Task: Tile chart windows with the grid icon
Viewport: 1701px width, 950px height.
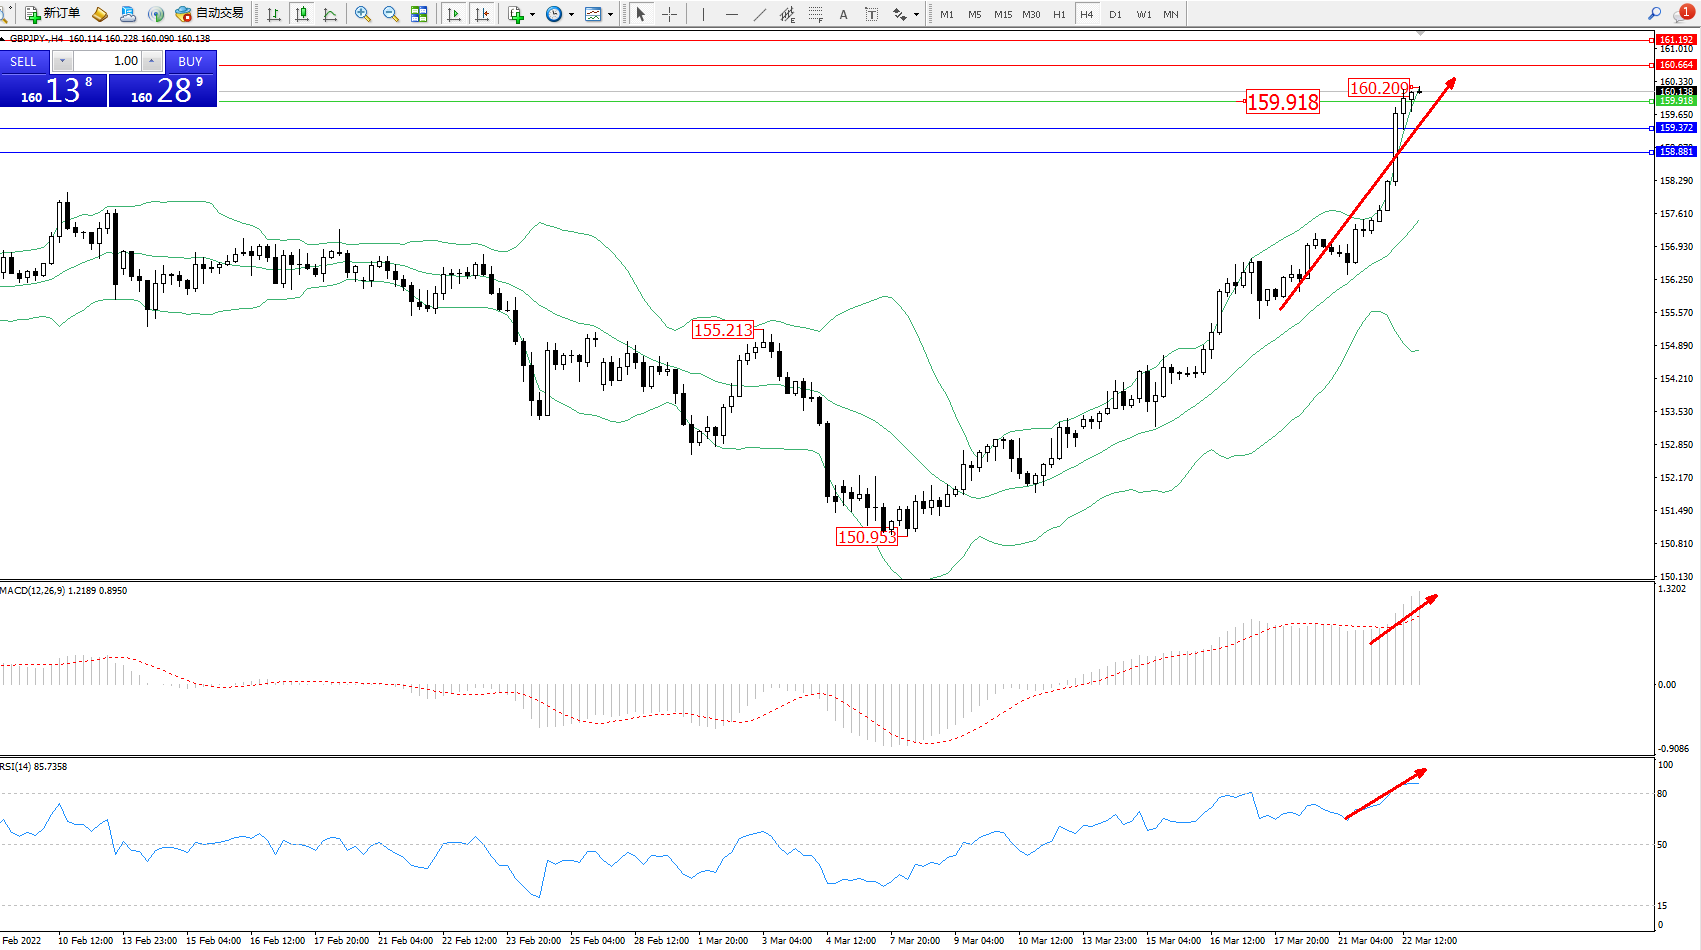Action: click(x=419, y=14)
